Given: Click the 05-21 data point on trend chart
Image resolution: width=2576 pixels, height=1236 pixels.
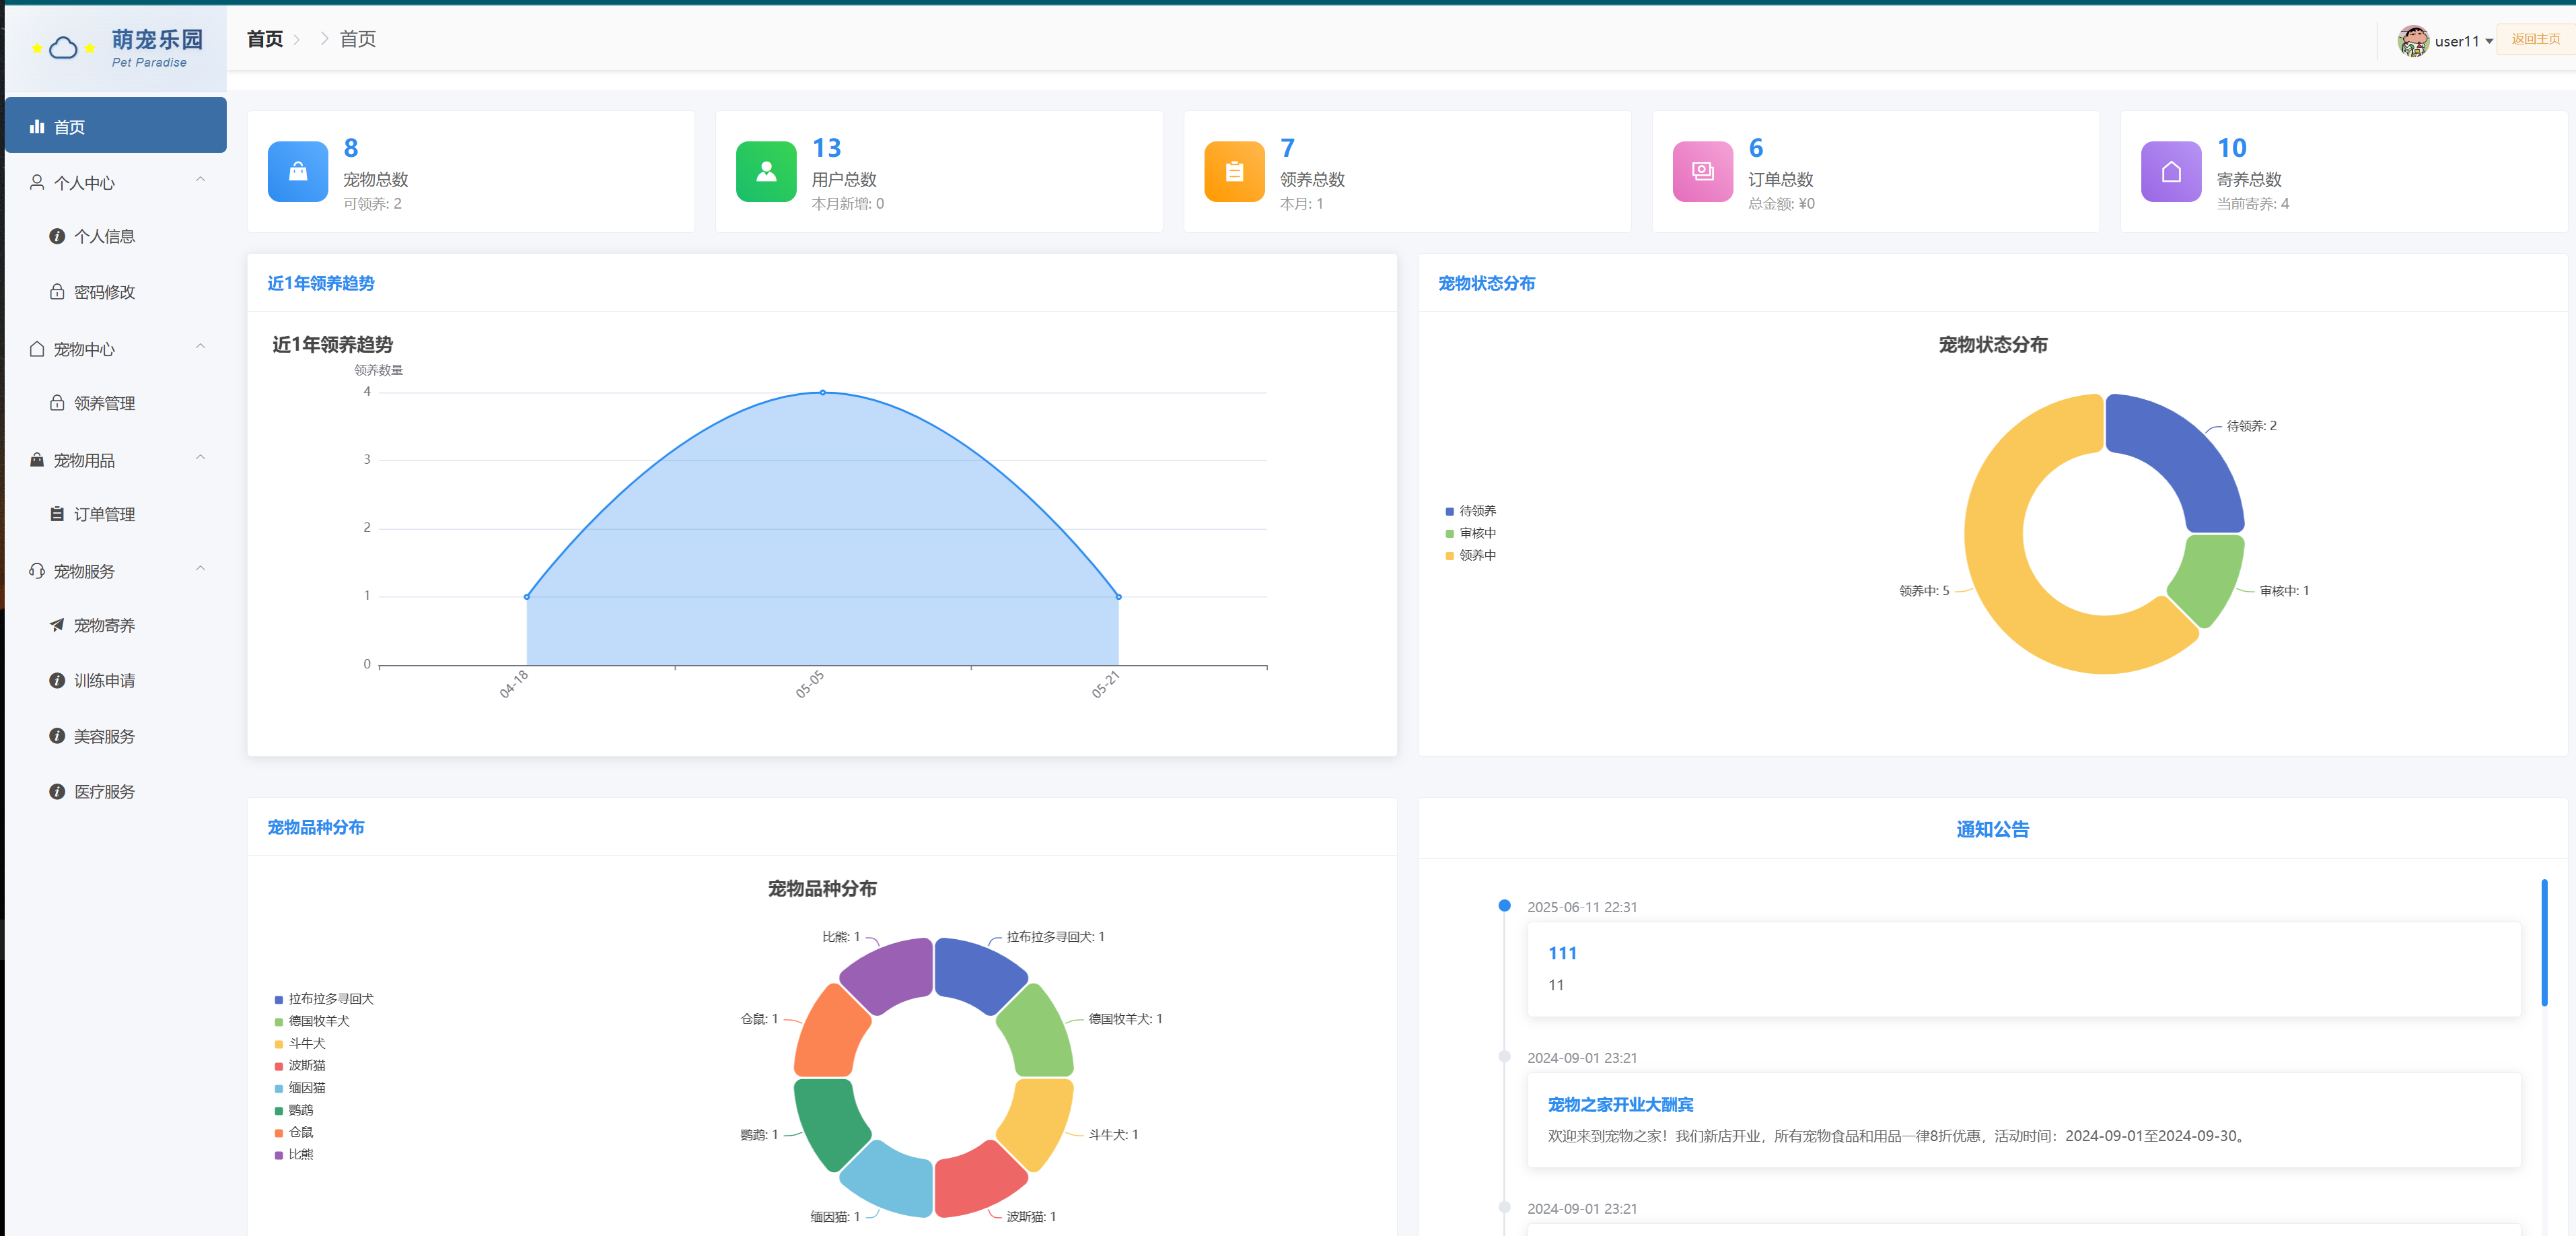Looking at the screenshot, I should tap(1119, 596).
